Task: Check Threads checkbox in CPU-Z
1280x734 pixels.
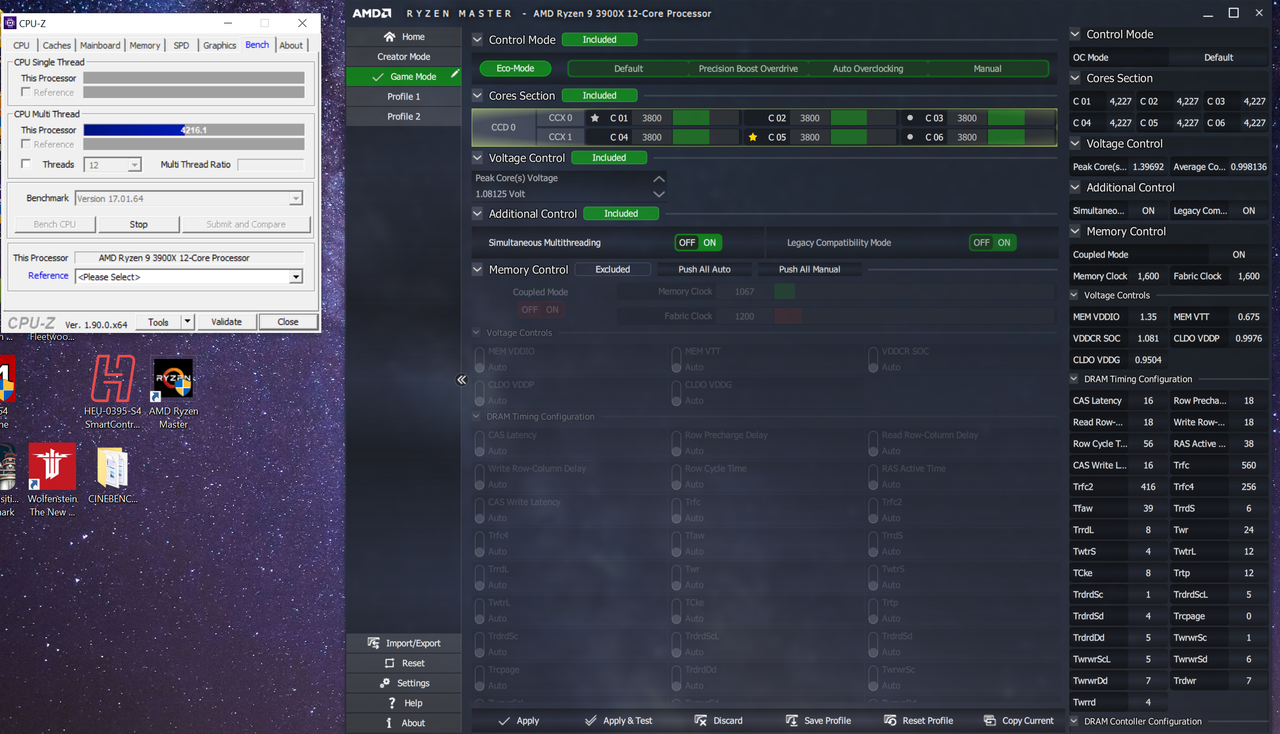Action: click(26, 164)
